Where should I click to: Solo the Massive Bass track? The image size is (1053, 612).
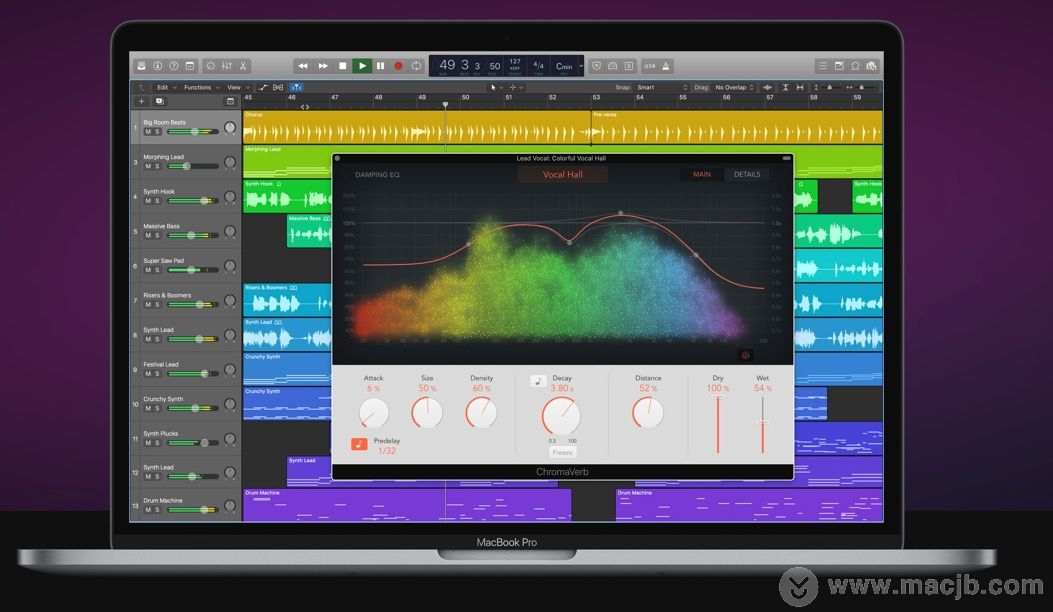[157, 235]
